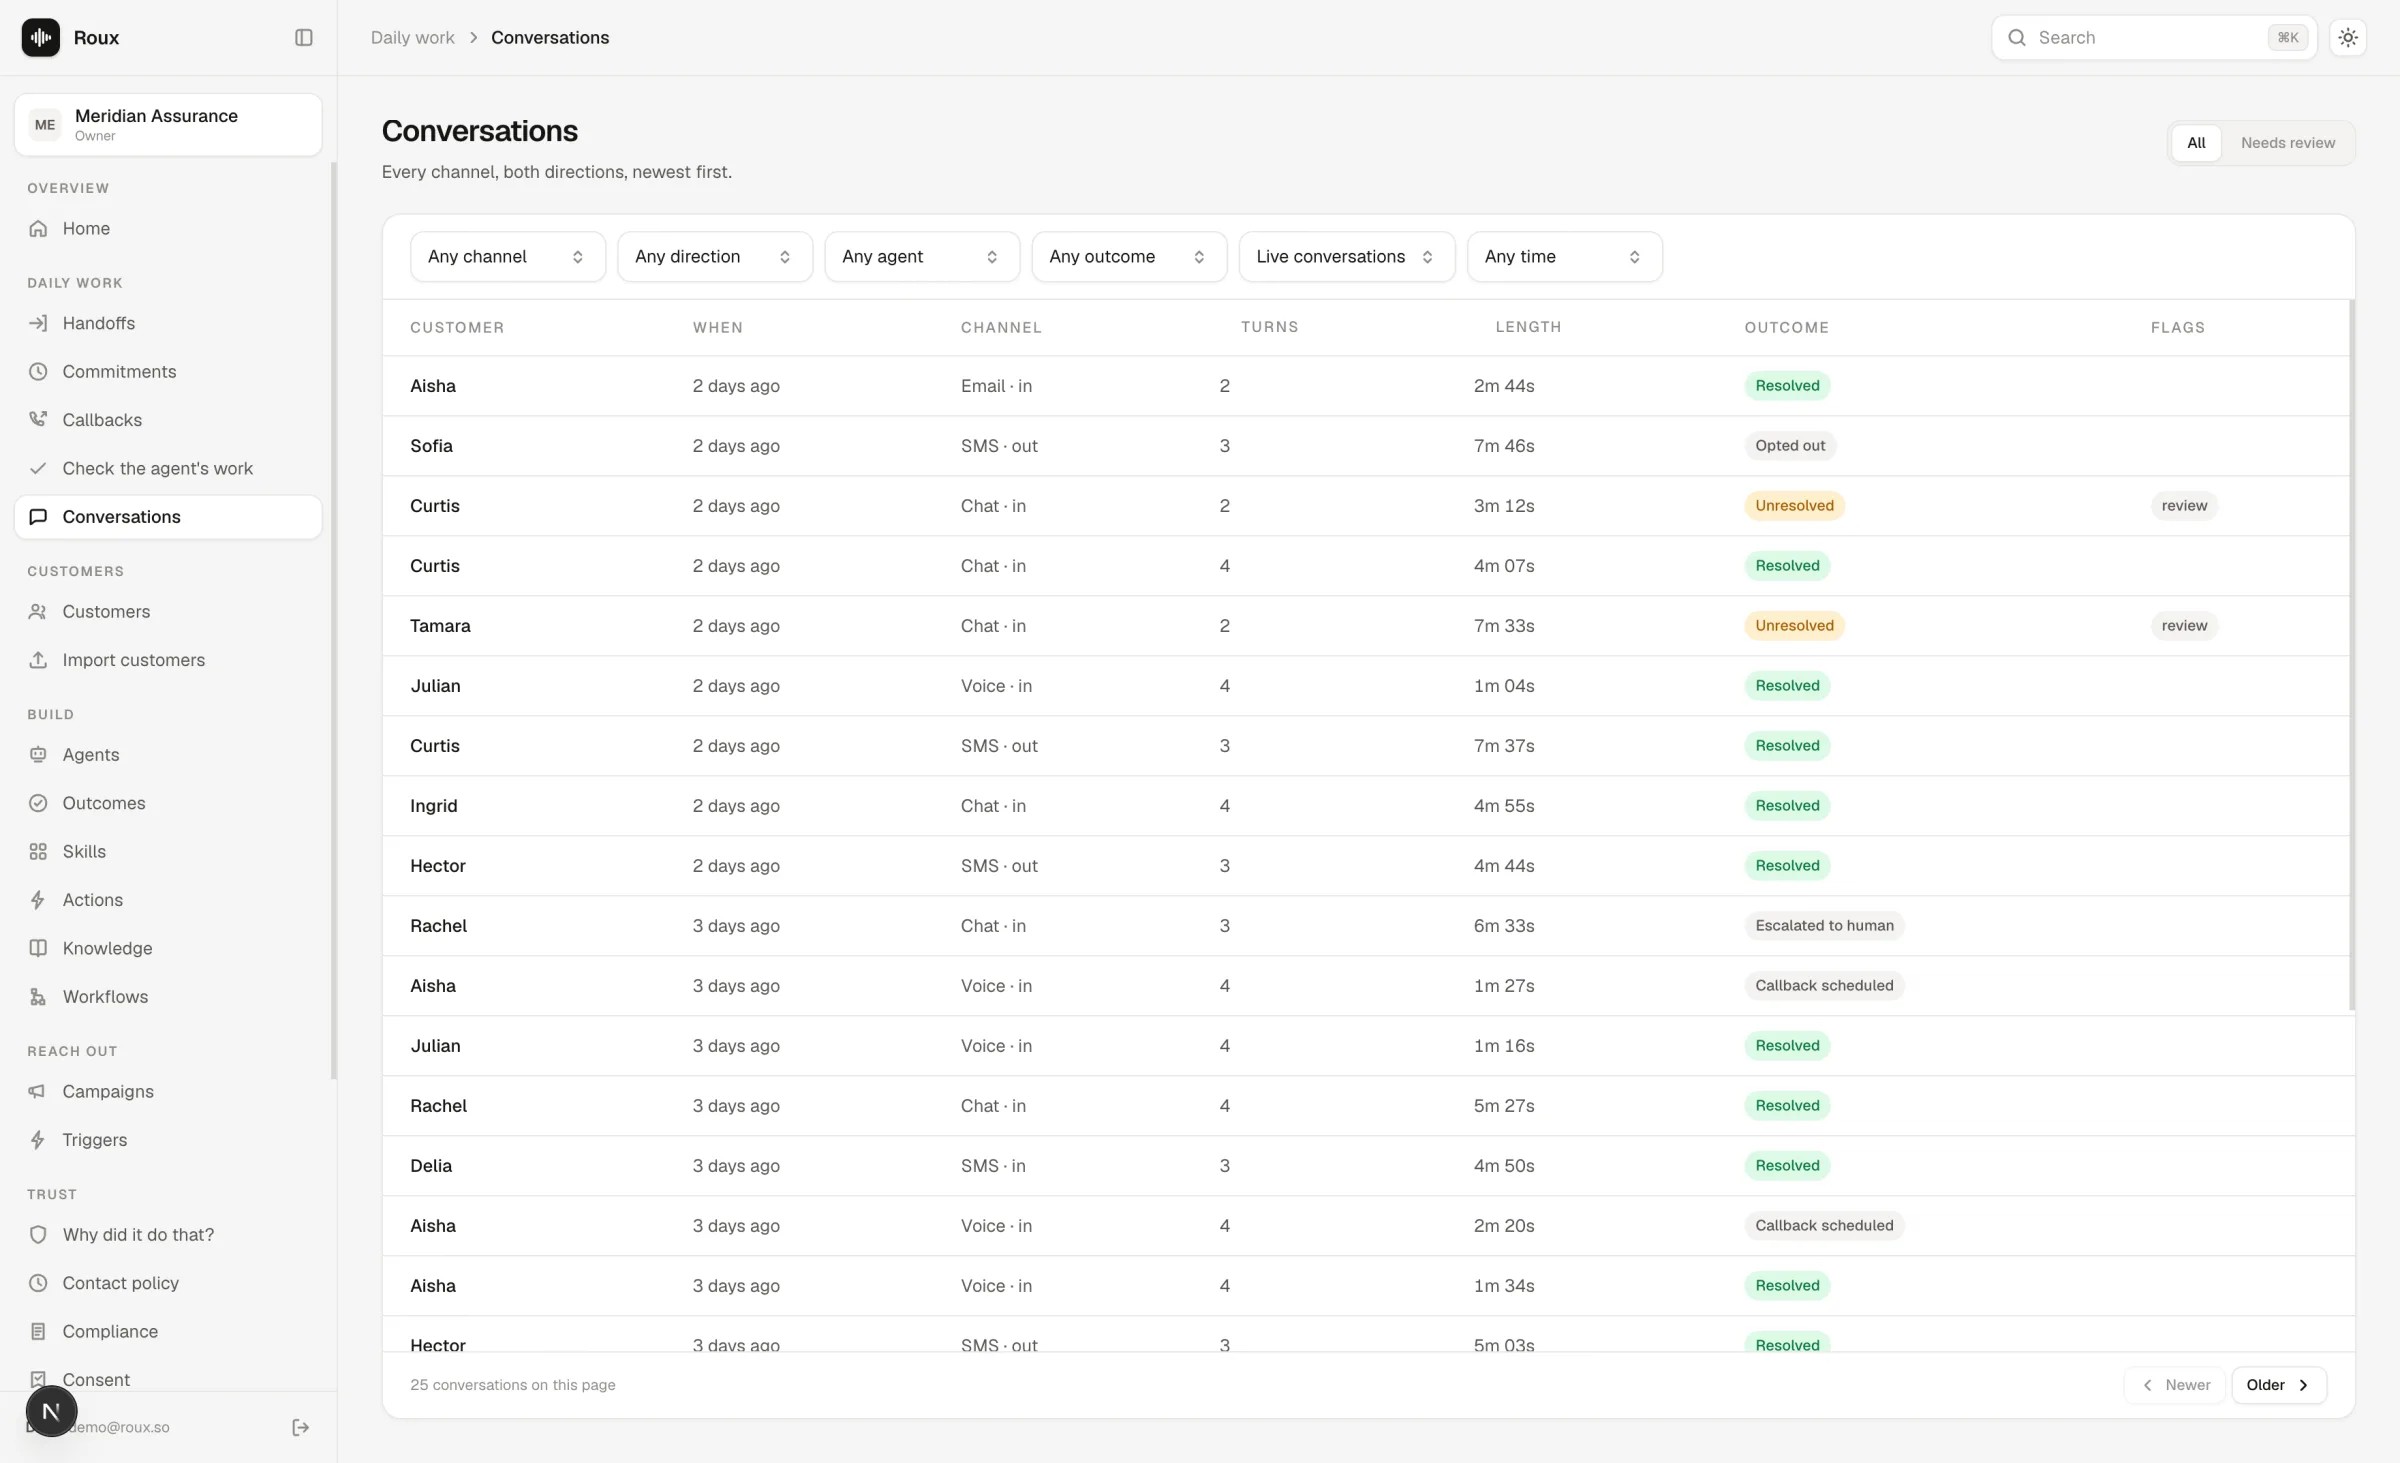Click the Customers people icon
2400x1463 pixels.
tap(38, 611)
